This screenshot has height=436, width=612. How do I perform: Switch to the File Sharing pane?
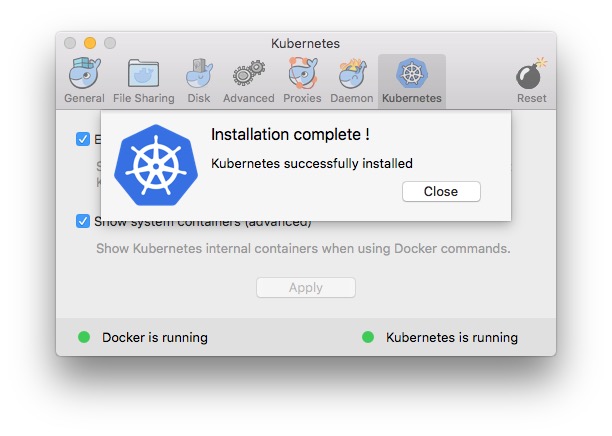tap(143, 81)
